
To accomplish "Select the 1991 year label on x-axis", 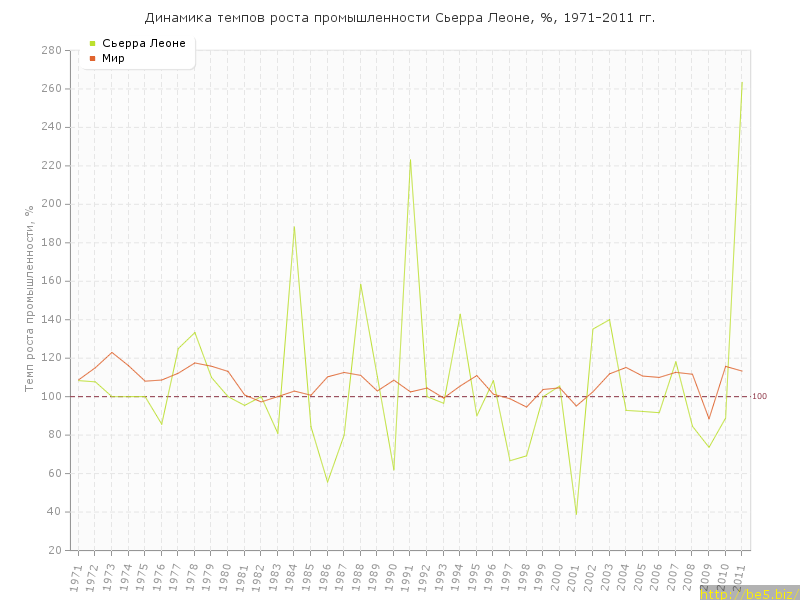I will click(408, 577).
